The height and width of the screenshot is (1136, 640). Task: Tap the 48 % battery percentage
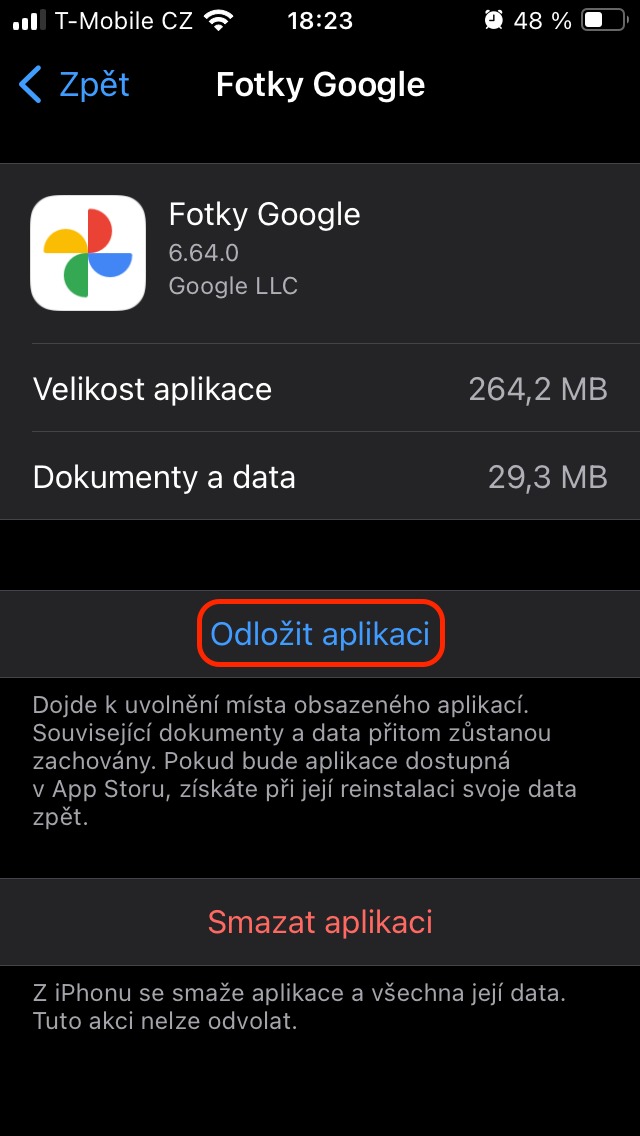pyautogui.click(x=543, y=20)
